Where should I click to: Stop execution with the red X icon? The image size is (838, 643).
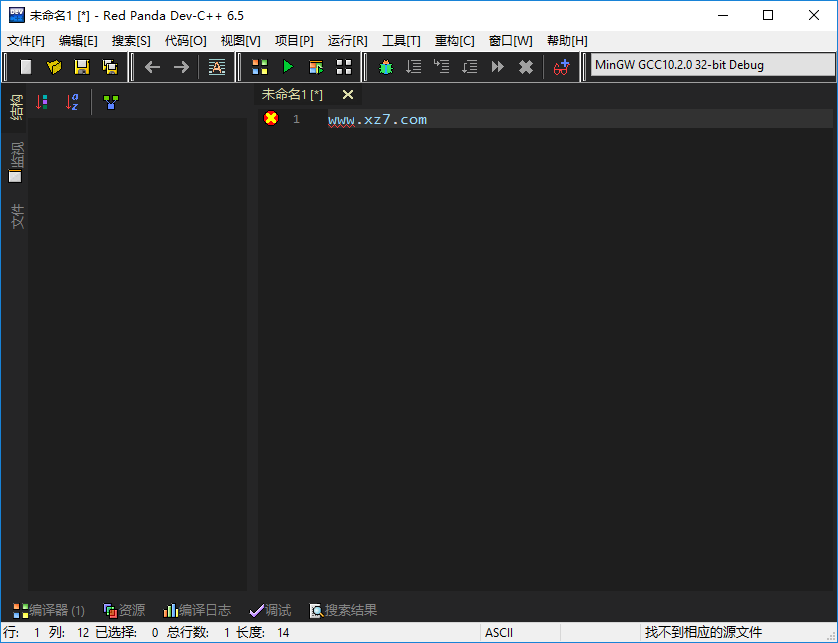(x=525, y=67)
